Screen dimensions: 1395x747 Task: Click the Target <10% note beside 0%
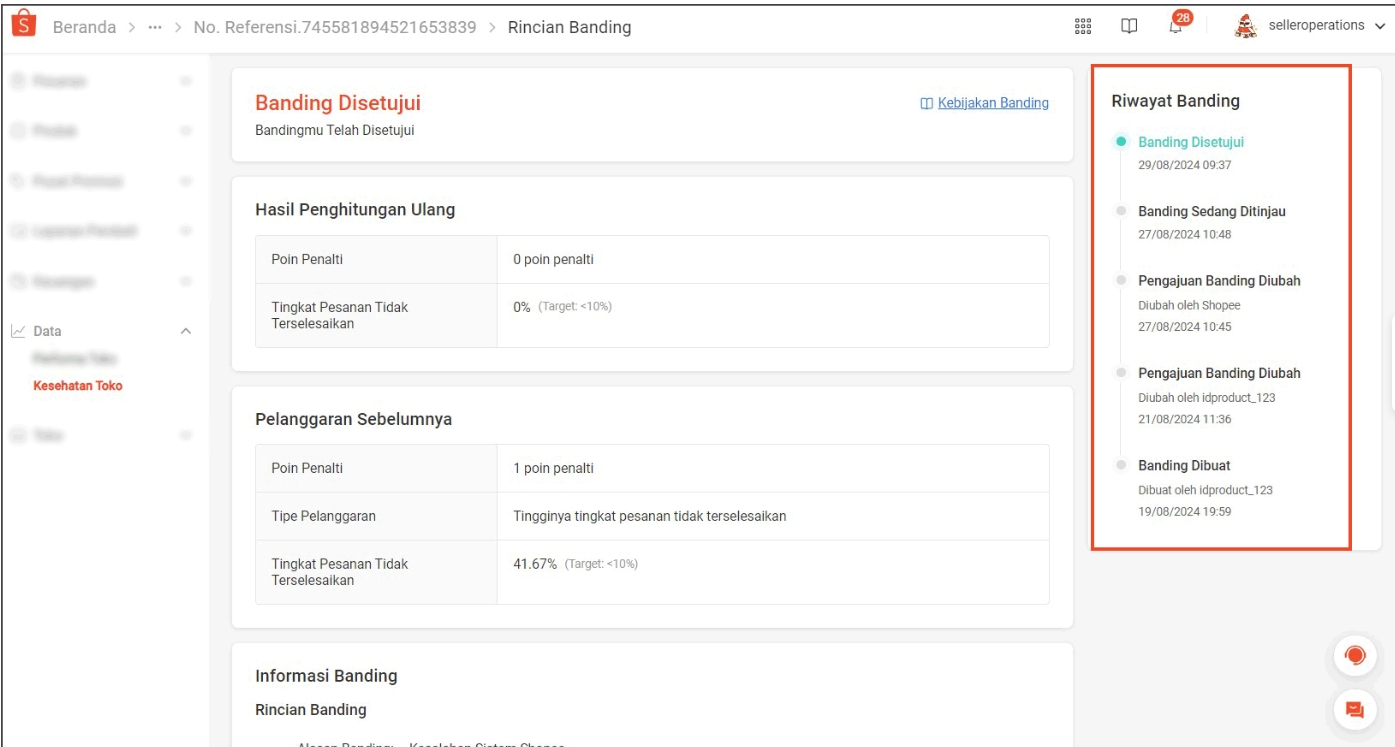click(575, 307)
